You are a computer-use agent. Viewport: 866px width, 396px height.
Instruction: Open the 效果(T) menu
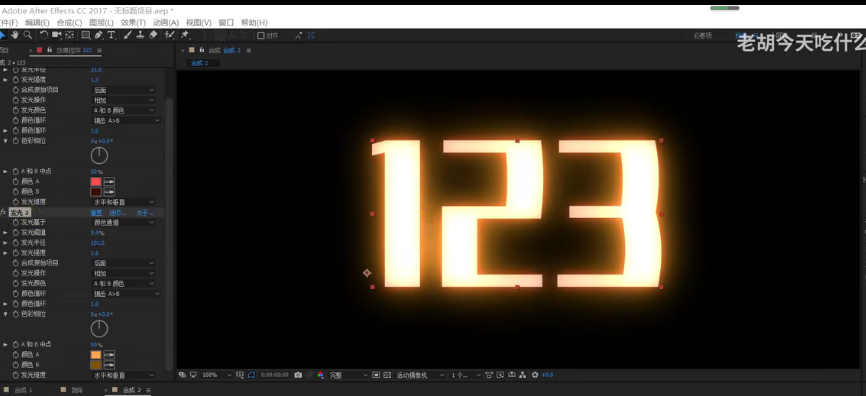[133, 23]
